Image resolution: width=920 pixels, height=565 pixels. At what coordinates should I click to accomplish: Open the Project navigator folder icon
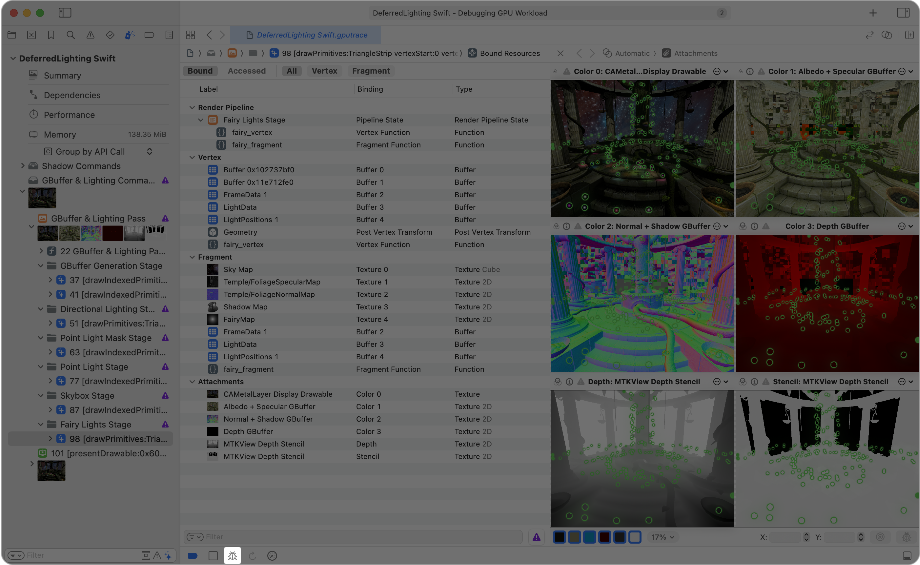point(14,35)
